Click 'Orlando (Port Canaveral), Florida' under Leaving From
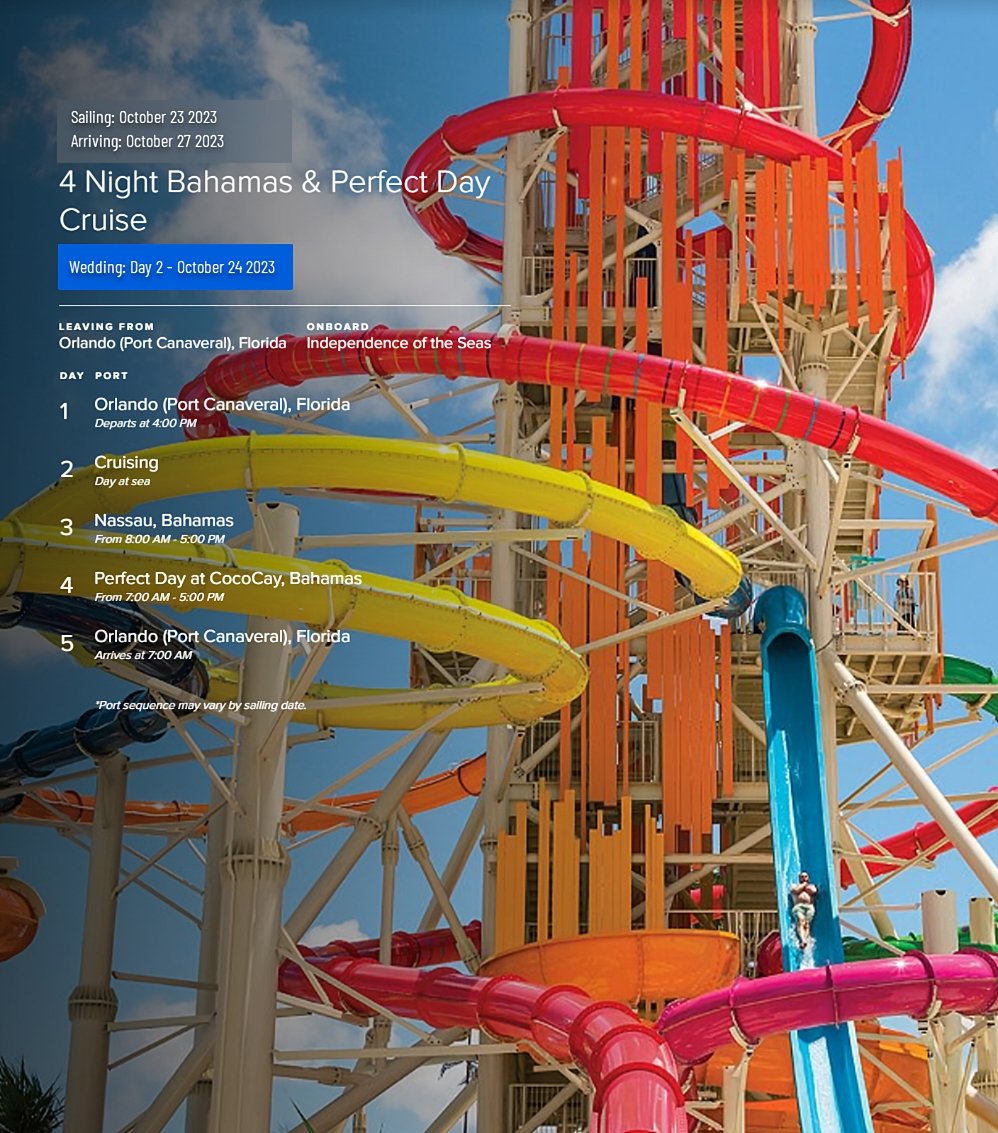 pos(173,343)
